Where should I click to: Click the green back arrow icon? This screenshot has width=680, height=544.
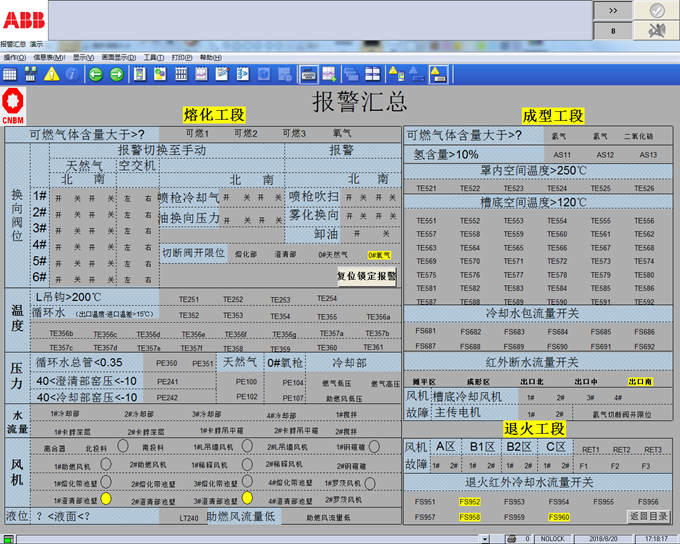tap(96, 74)
